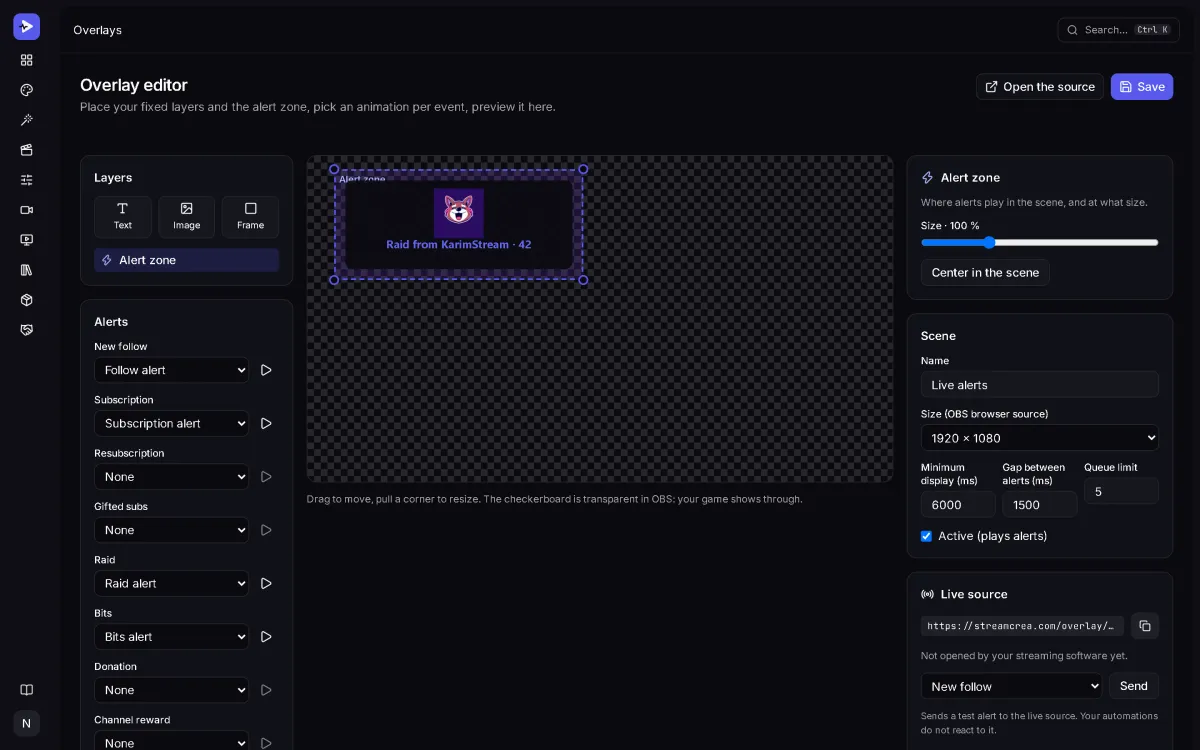Click the slider thumb at 100 %
This screenshot has width=1200, height=750.
pyautogui.click(x=989, y=242)
